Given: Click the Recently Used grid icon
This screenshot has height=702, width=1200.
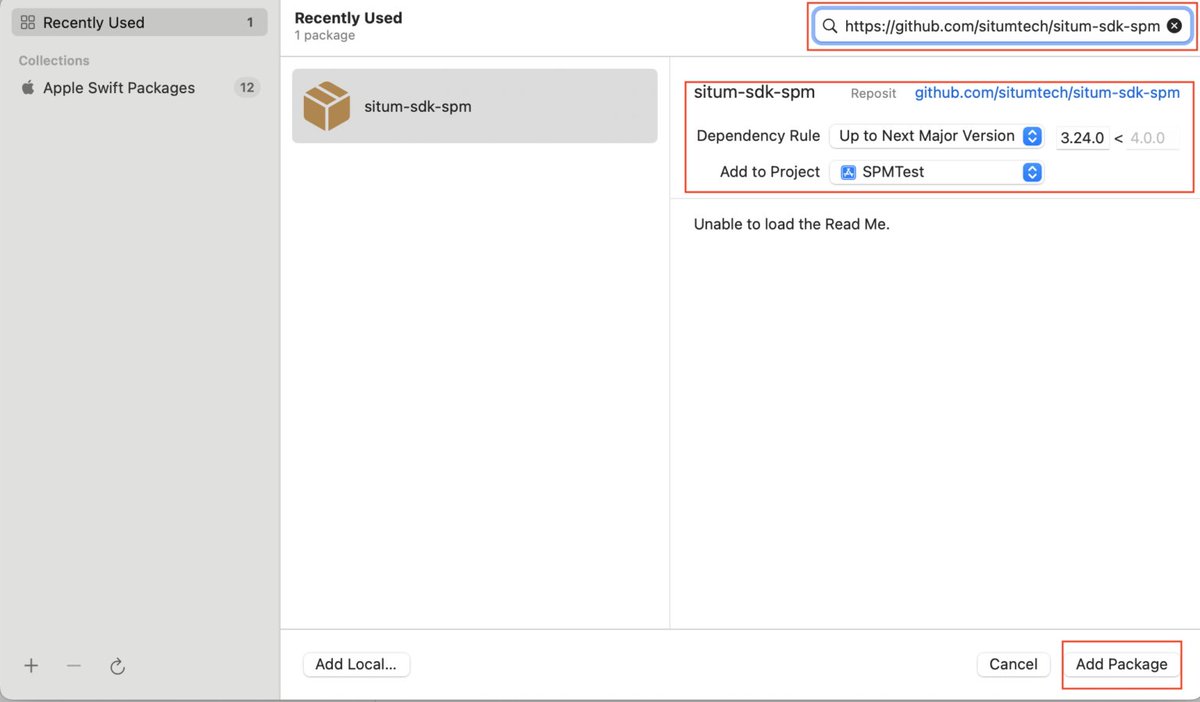Looking at the screenshot, I should tap(28, 22).
